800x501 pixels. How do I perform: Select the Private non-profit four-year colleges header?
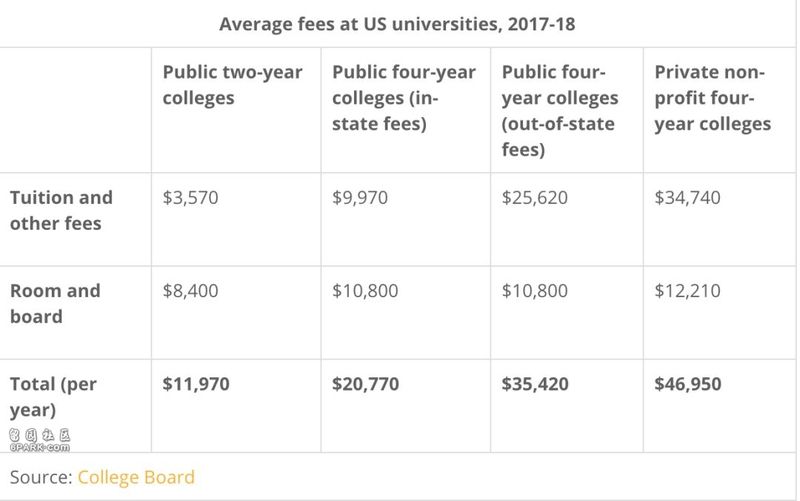[713, 97]
